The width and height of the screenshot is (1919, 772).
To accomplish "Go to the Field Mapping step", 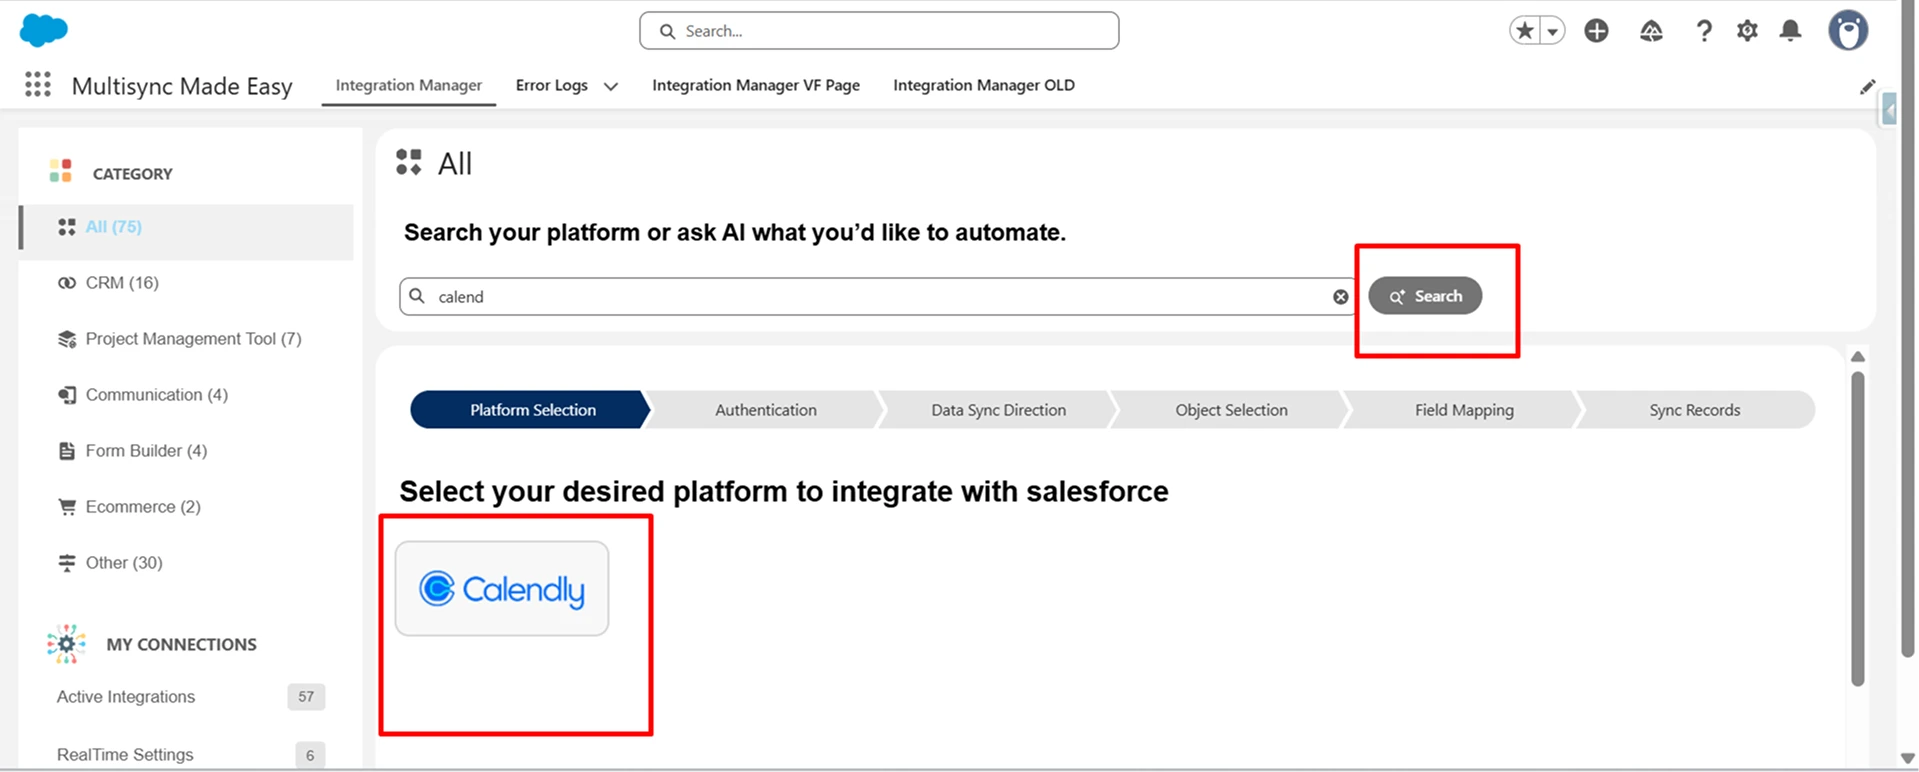I will 1464,410.
